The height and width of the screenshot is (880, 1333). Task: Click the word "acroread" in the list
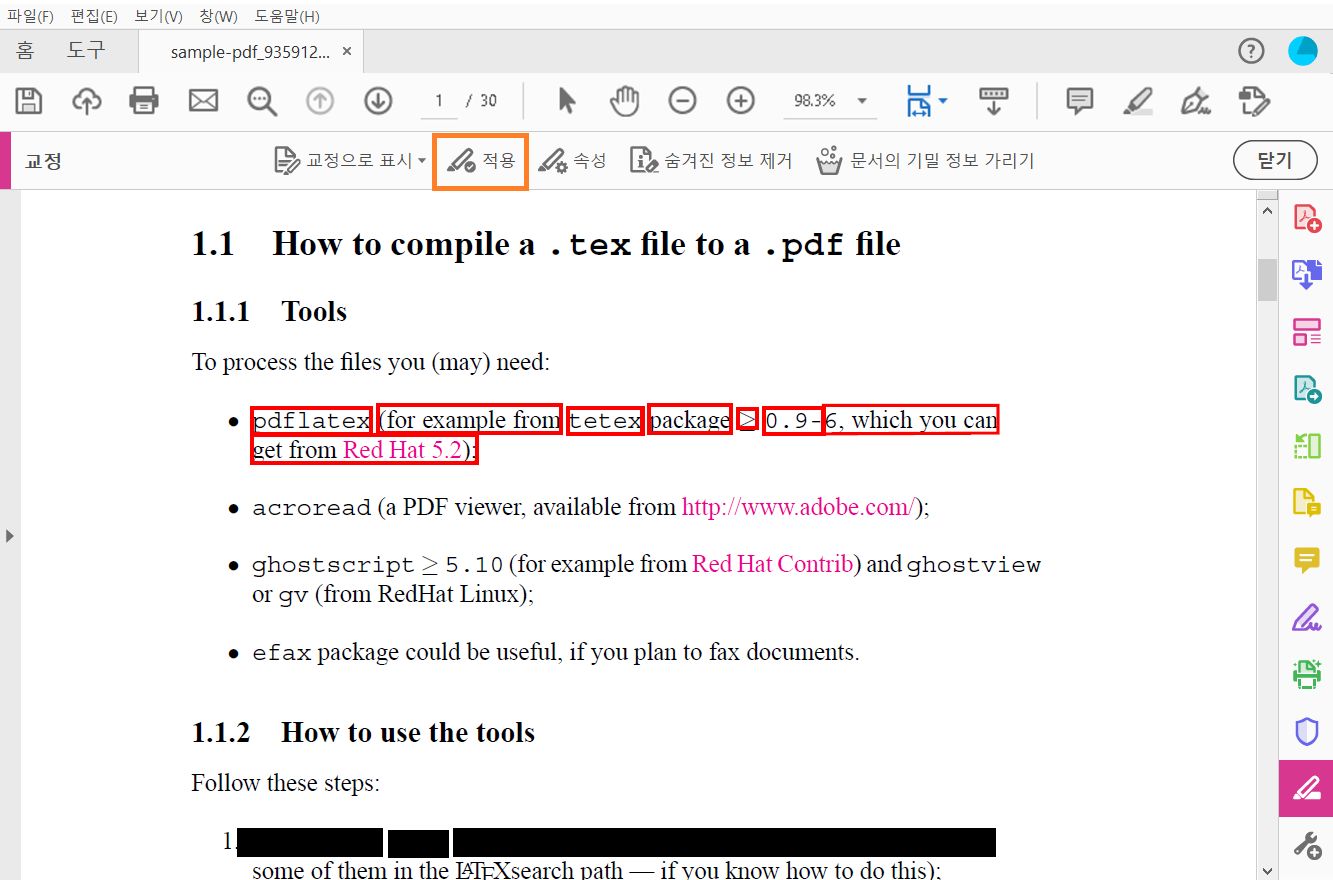point(311,508)
